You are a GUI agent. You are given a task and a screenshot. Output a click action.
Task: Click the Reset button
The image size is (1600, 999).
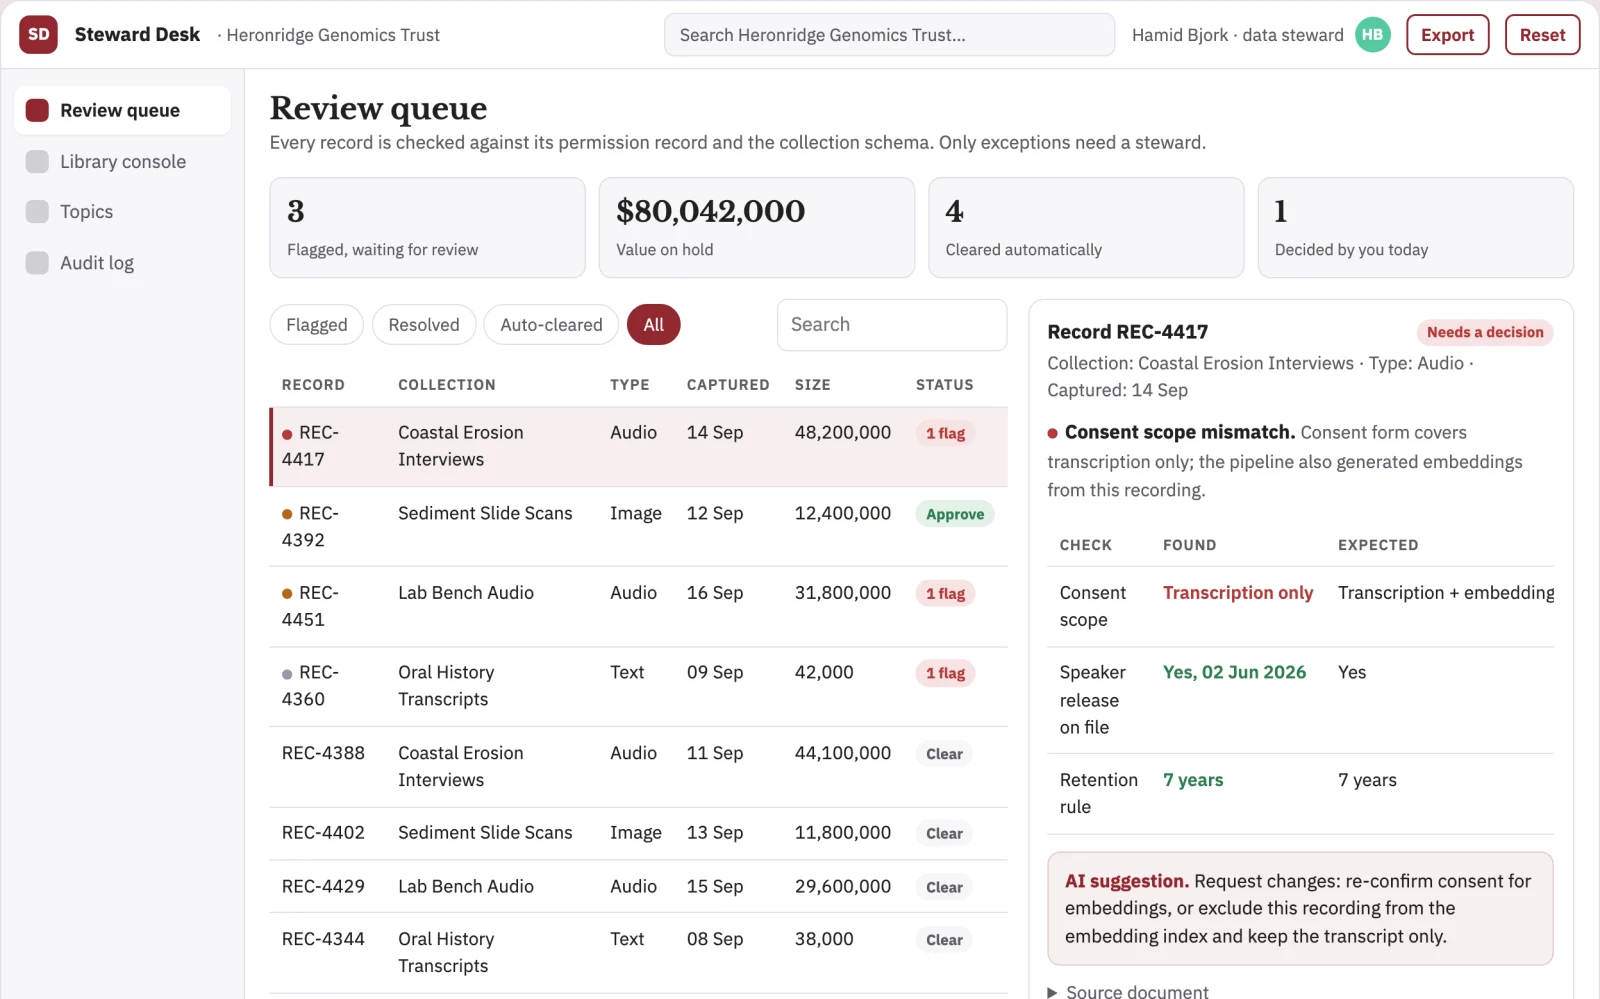tap(1542, 35)
